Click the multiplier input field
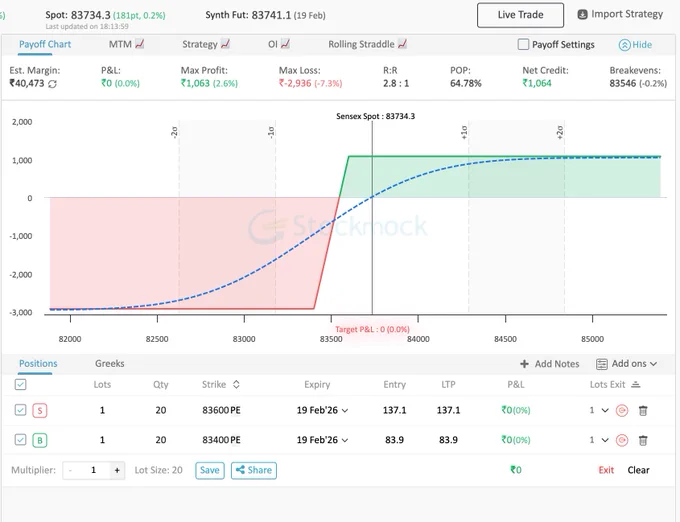The image size is (680, 522). coord(94,470)
